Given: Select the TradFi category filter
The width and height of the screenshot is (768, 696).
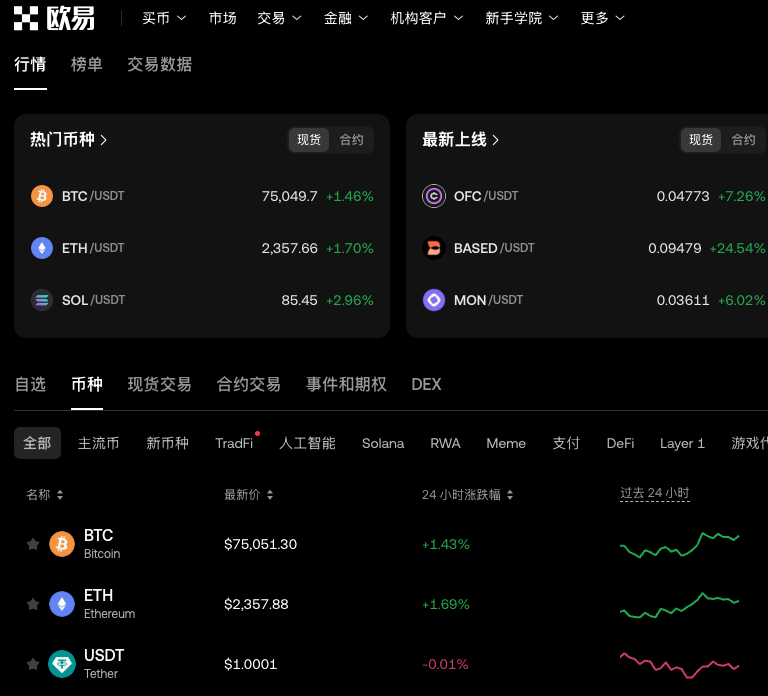Looking at the screenshot, I should (x=234, y=443).
